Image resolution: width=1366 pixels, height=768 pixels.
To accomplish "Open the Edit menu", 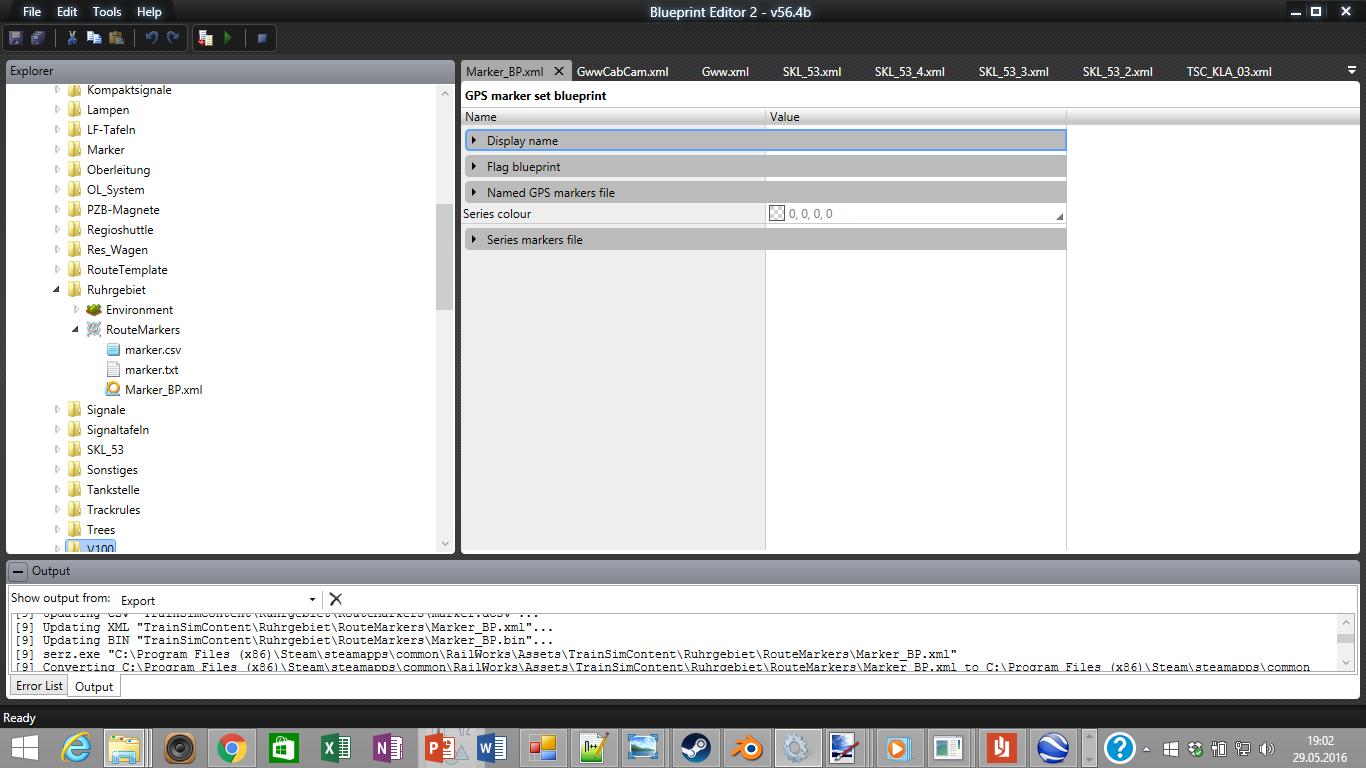I will pos(67,12).
